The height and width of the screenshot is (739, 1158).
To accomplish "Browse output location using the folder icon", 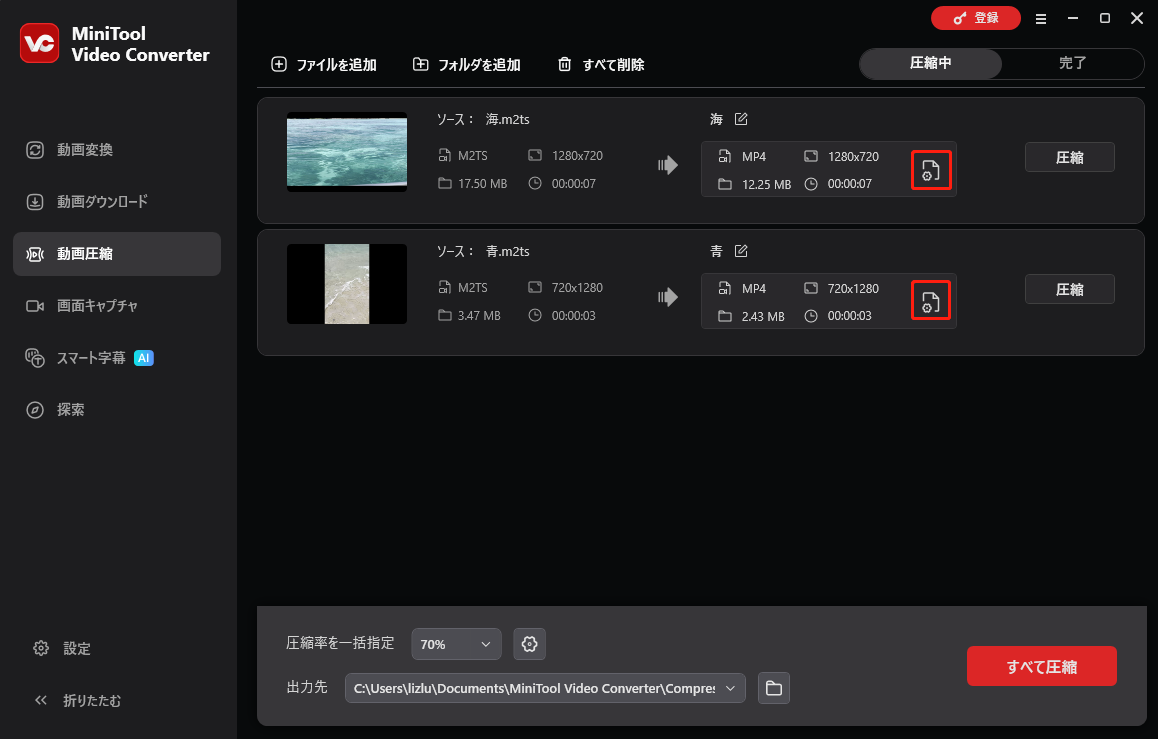I will click(774, 688).
